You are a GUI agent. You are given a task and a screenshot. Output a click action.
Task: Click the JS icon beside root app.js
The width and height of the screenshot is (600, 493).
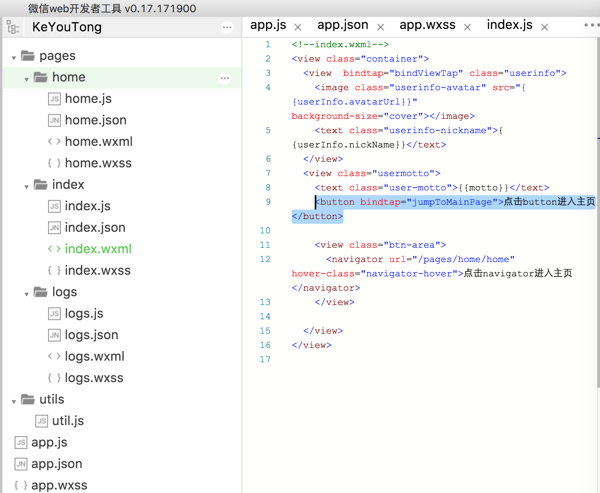(x=21, y=442)
